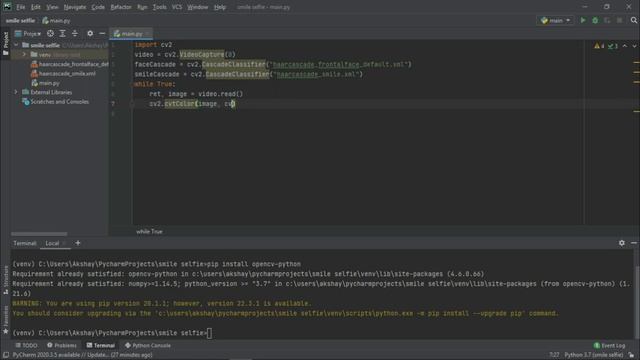Click the locate file target icon in Project panel
Screen dimensions: 640x360
(x=50, y=33)
